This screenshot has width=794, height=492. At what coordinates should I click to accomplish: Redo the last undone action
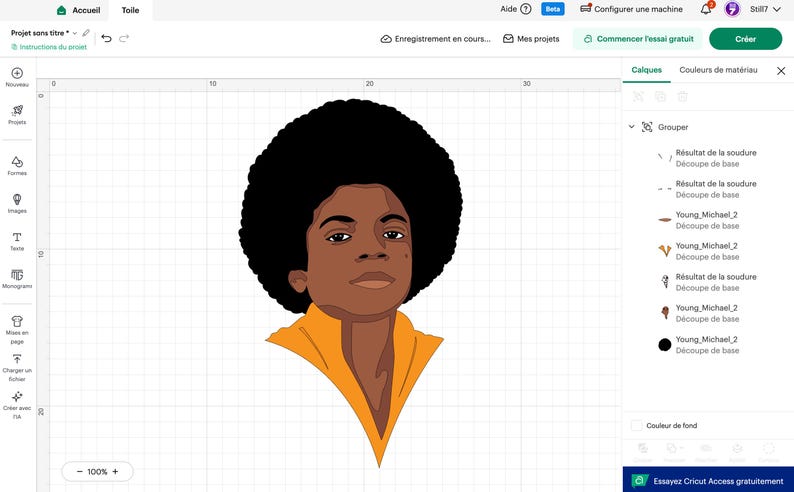[124, 38]
